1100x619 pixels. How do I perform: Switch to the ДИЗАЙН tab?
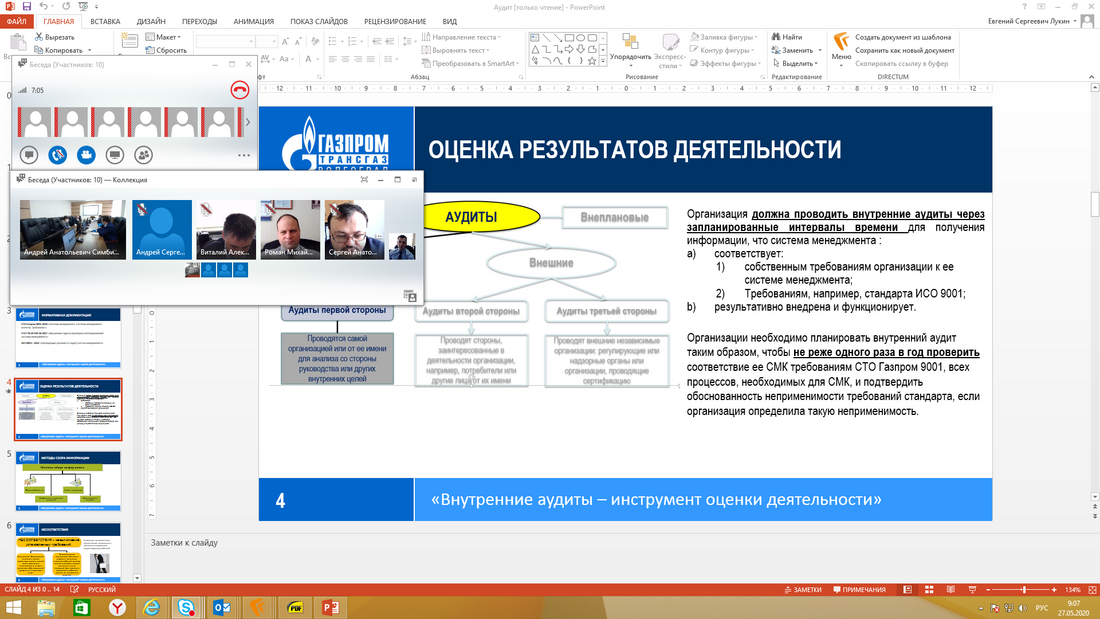point(151,21)
